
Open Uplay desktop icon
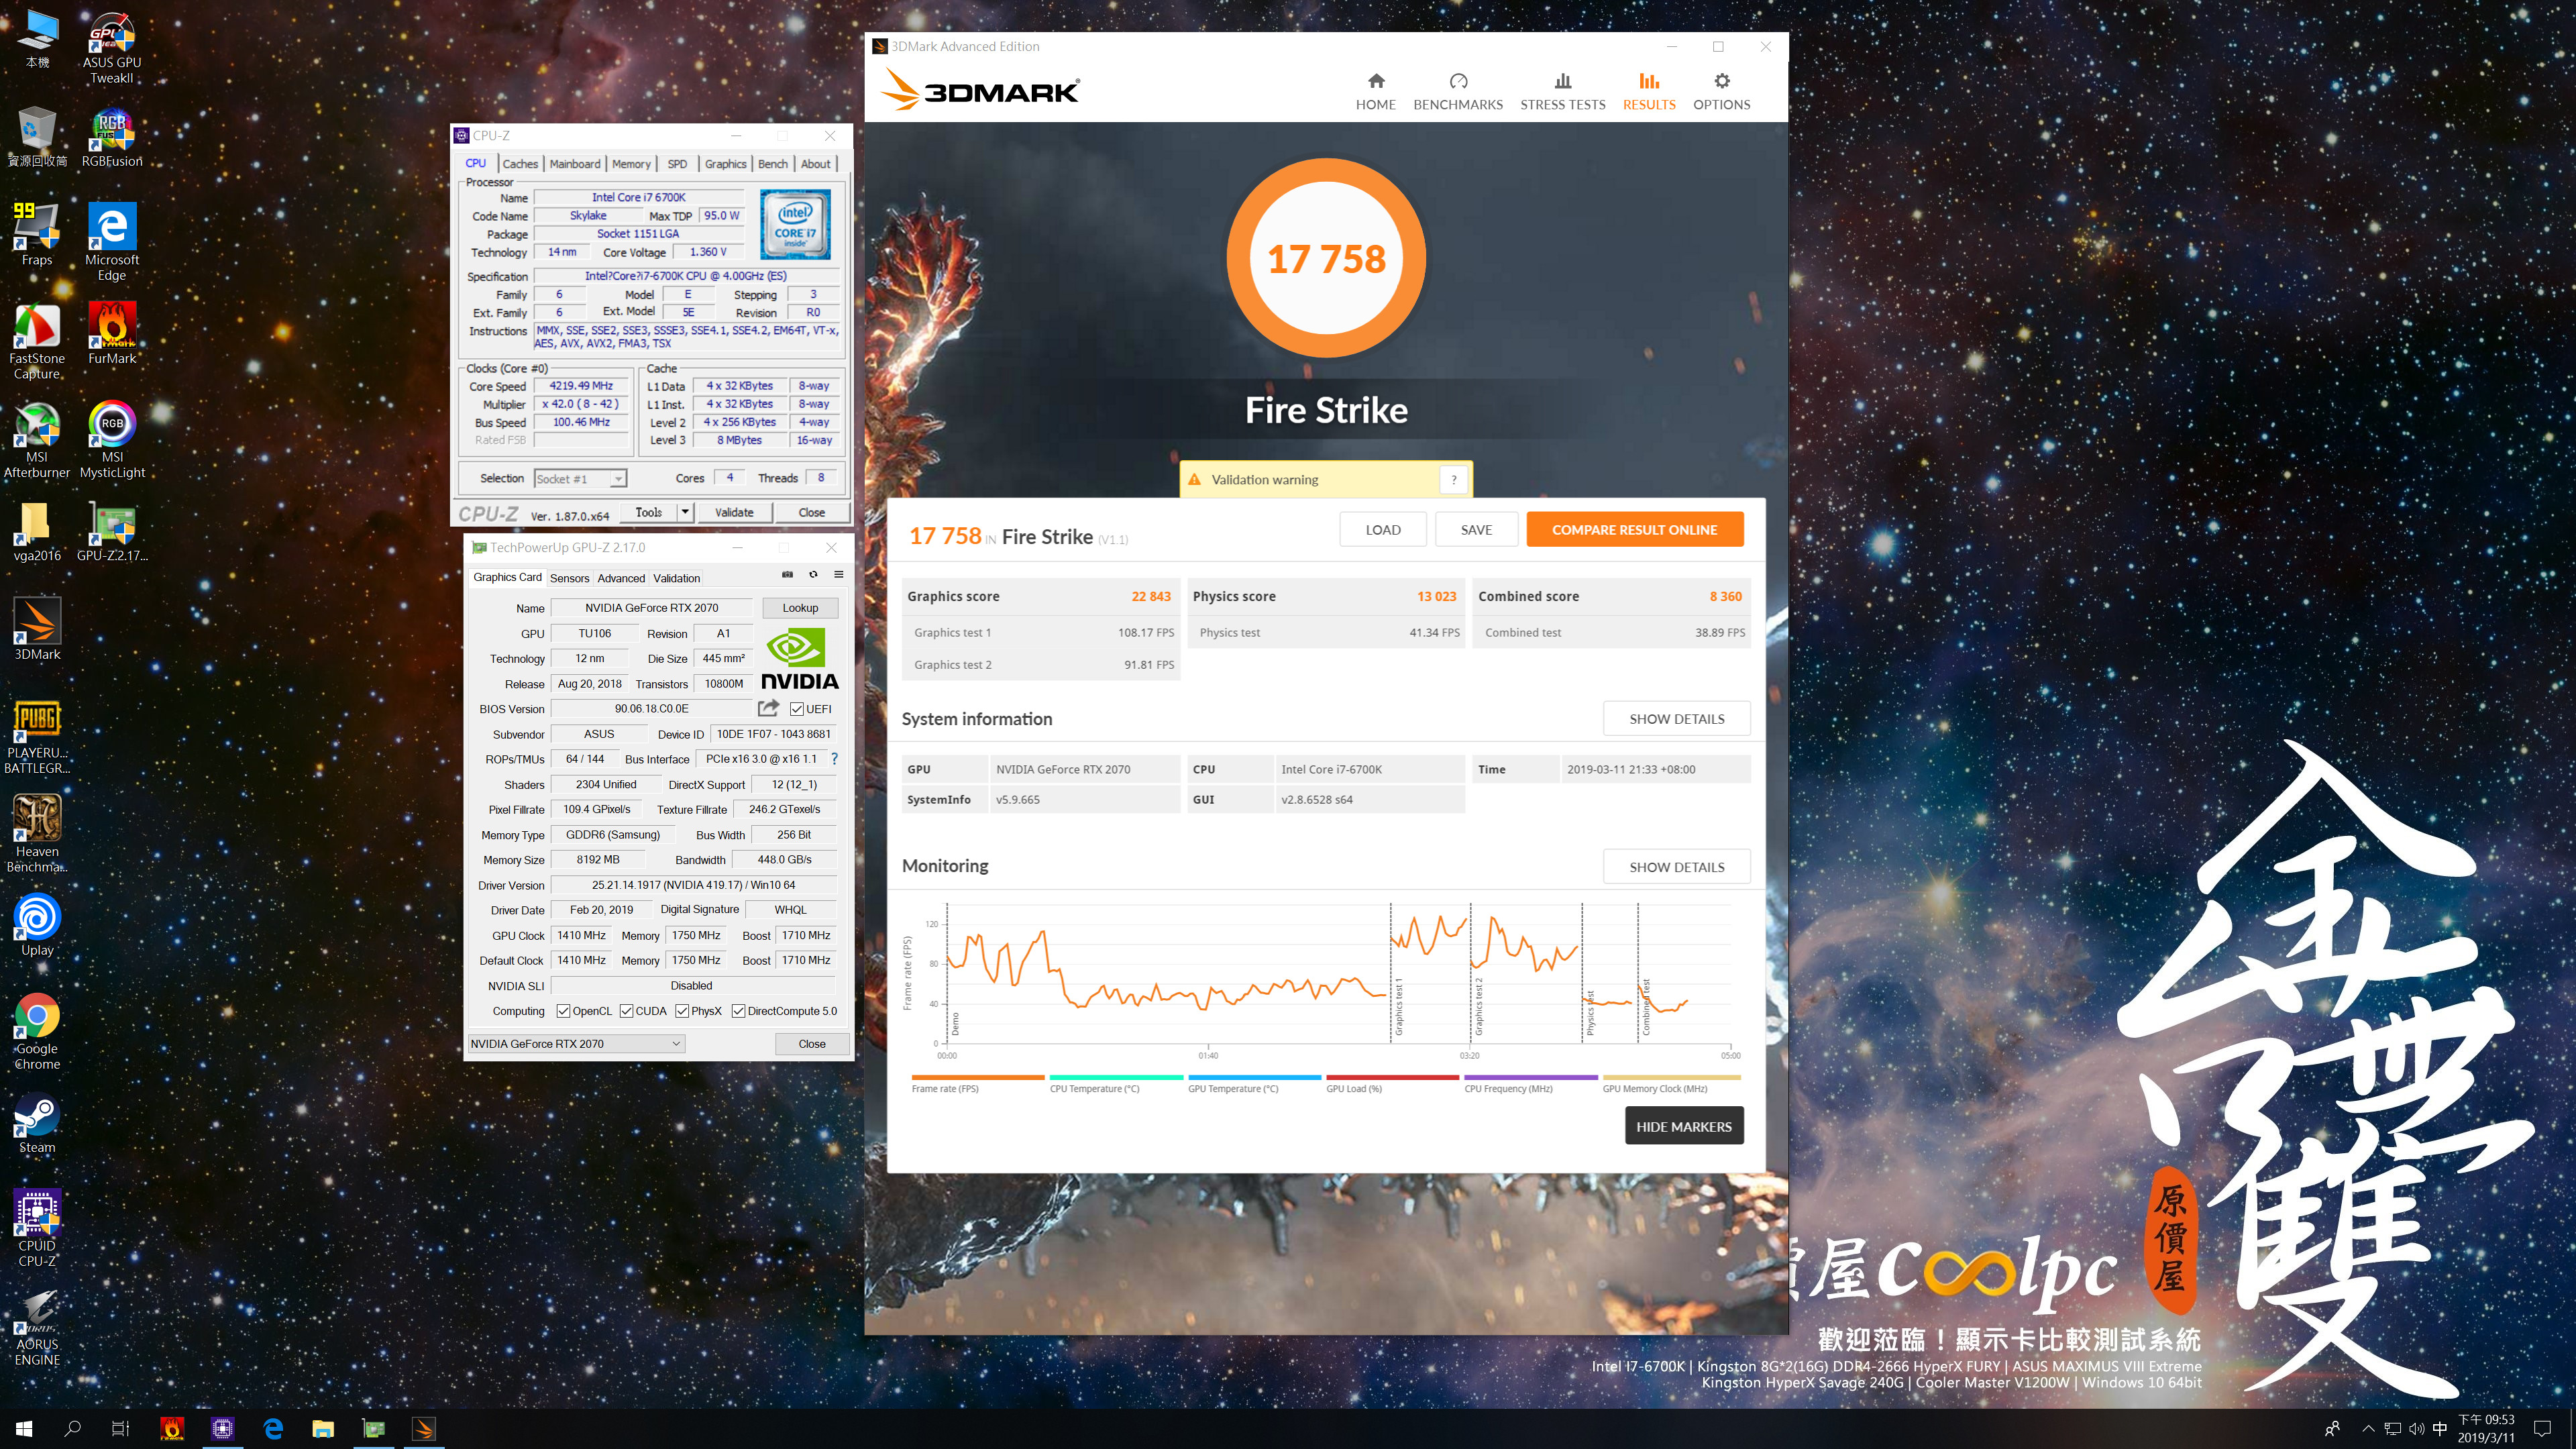point(37,925)
